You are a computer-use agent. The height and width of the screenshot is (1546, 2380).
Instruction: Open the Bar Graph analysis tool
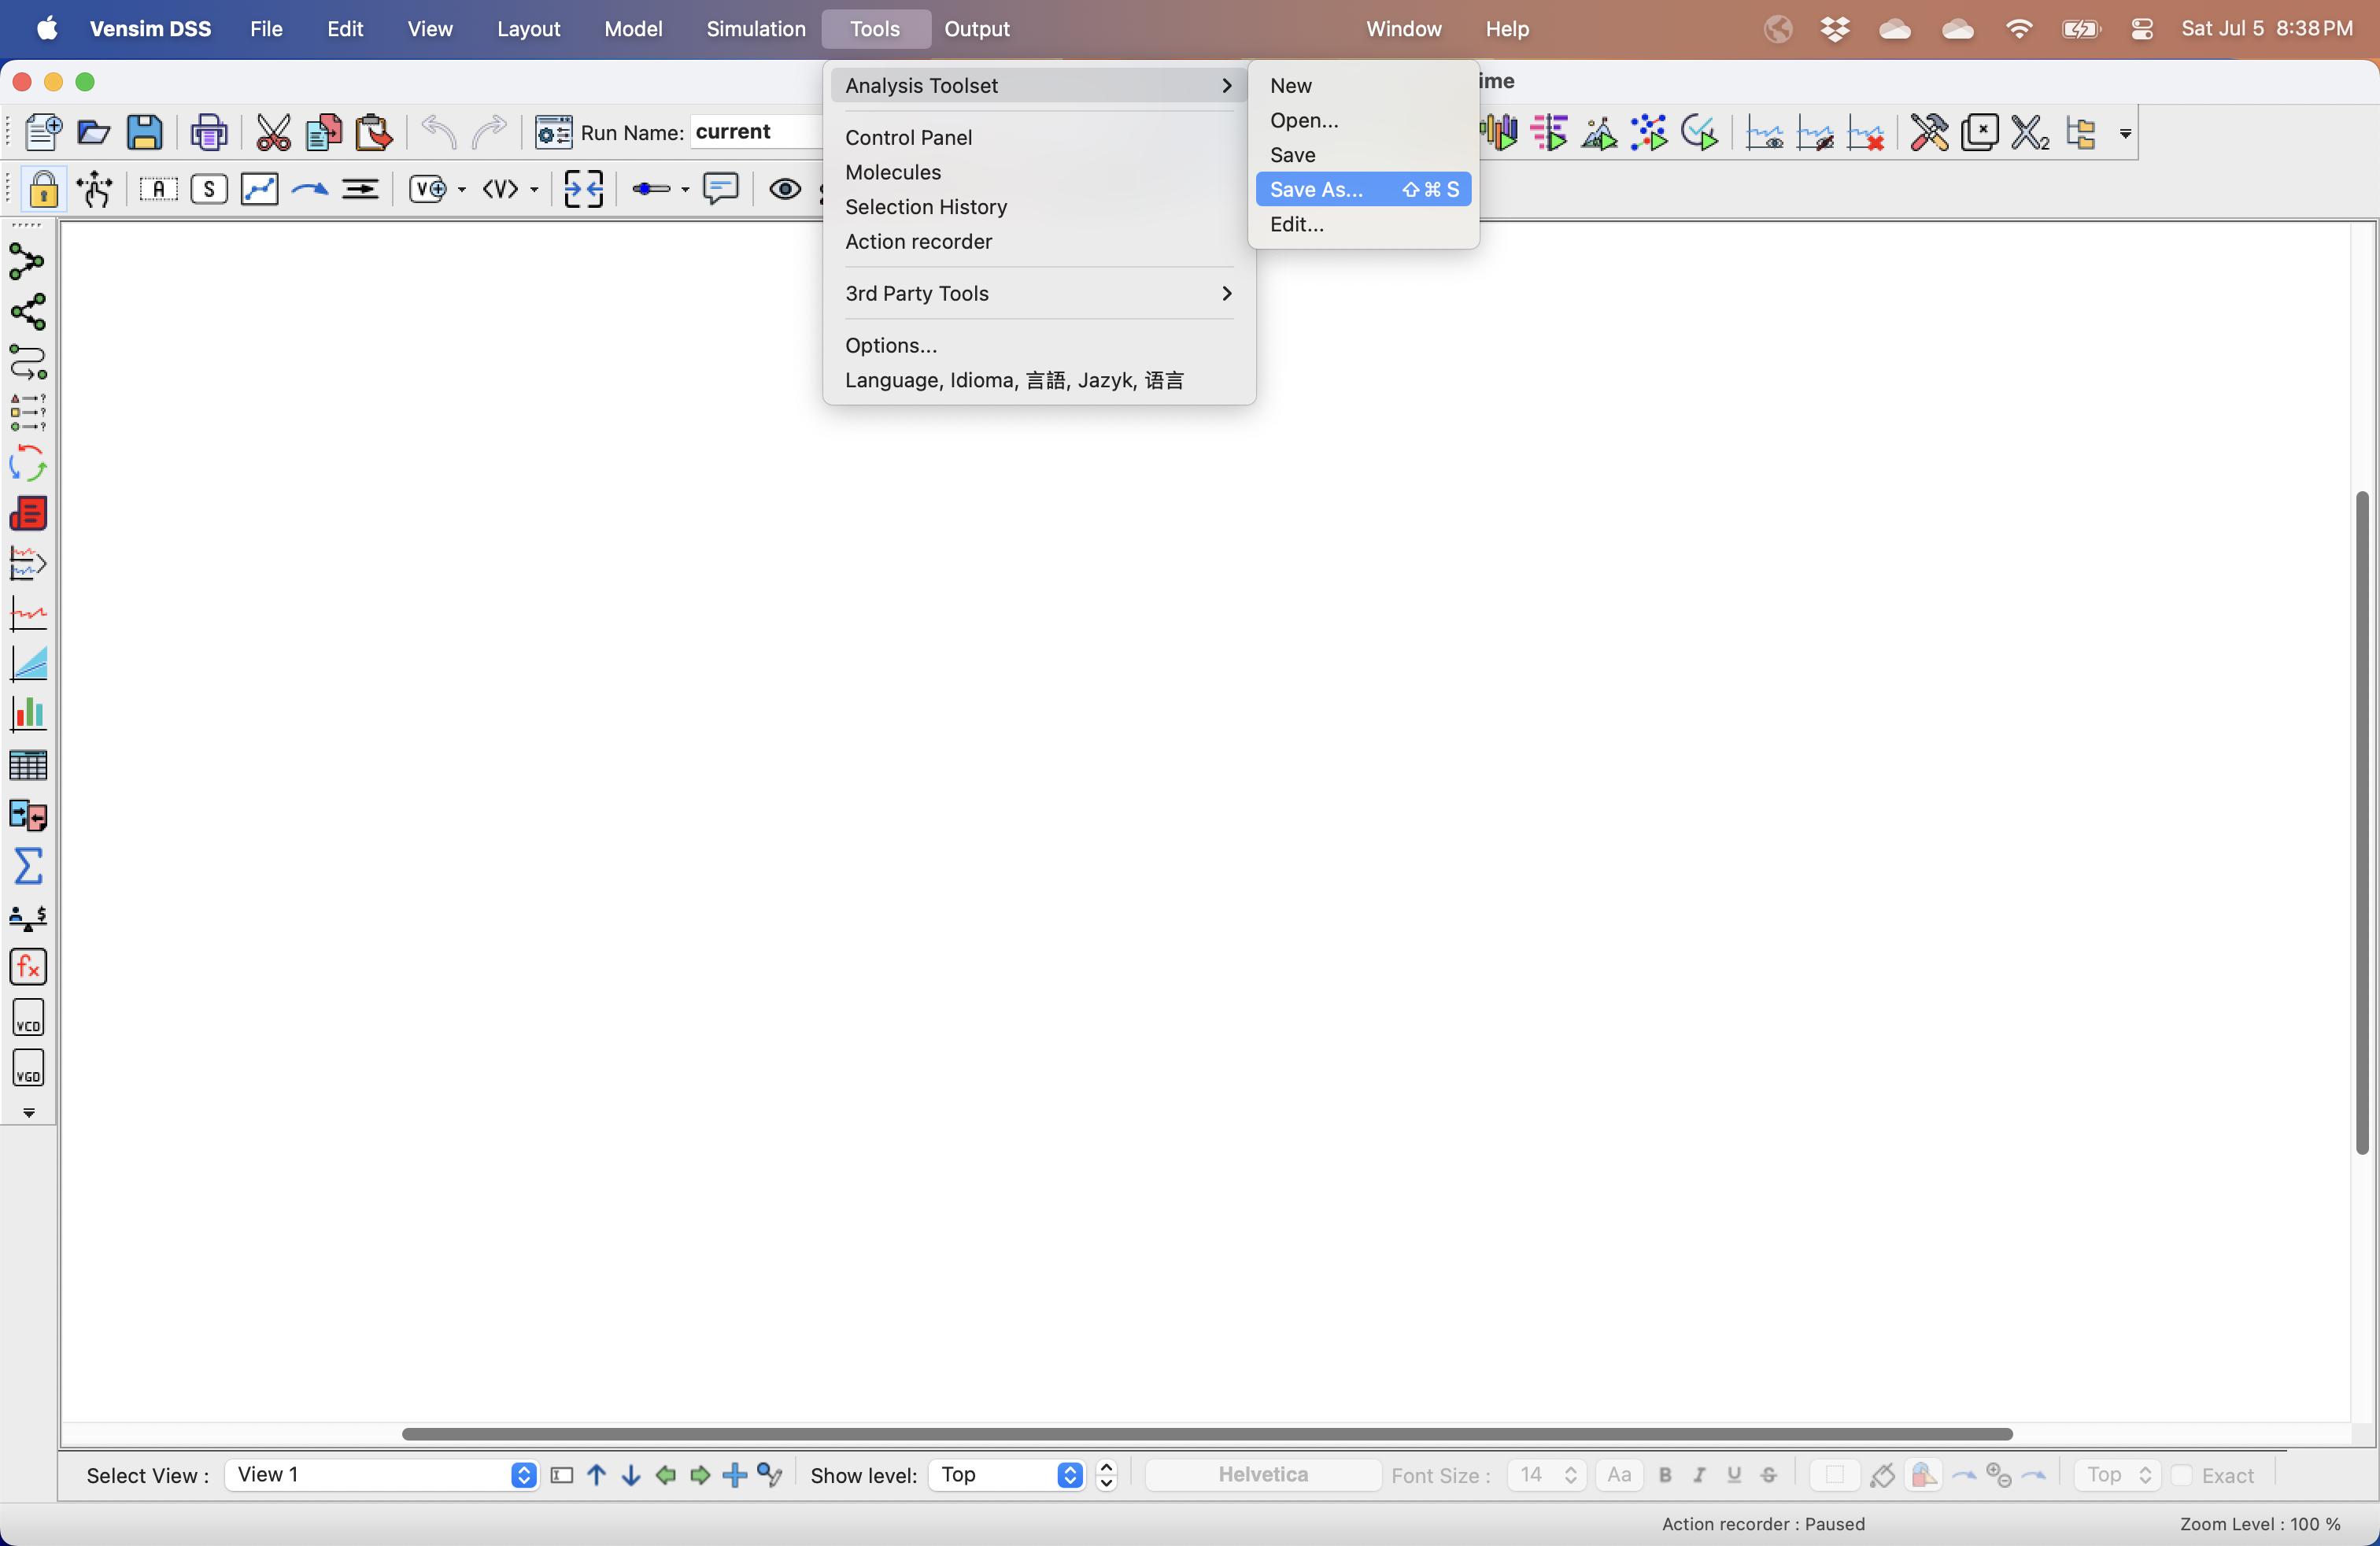27,714
